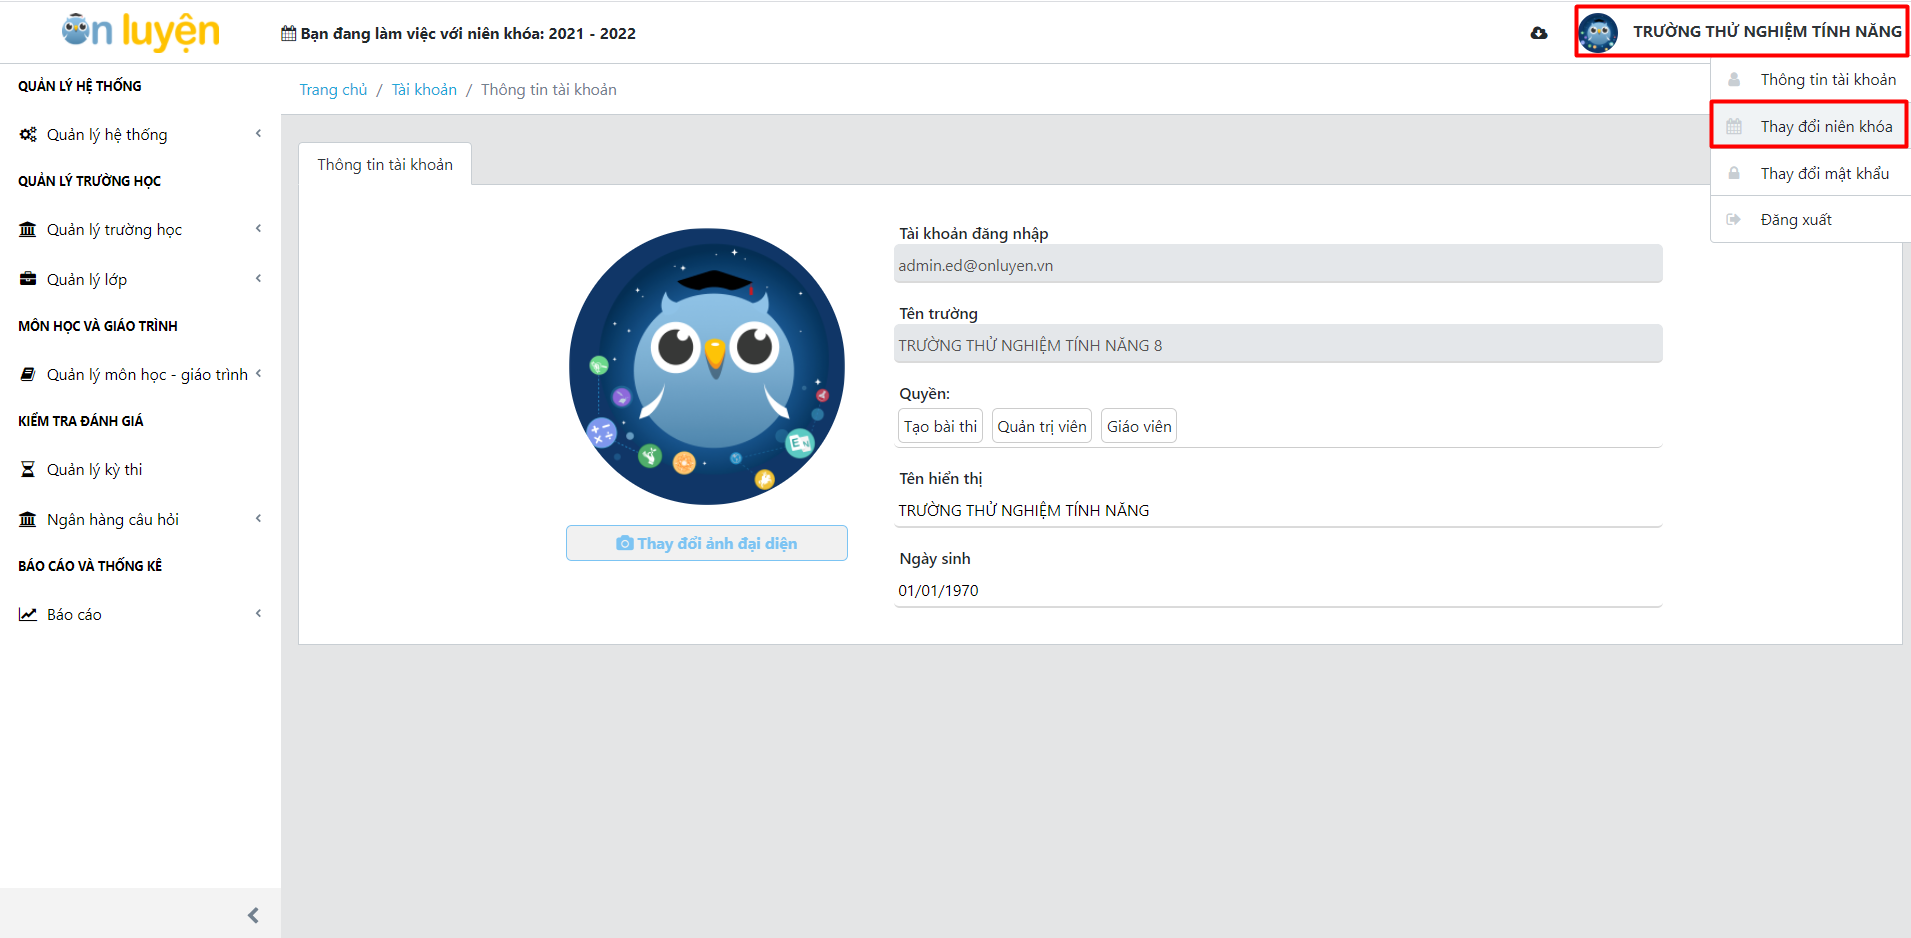The height and width of the screenshot is (938, 1911).
Task: Click the BÁO CÁO VÀ THỐNG KÊ heading
Action: 90,566
